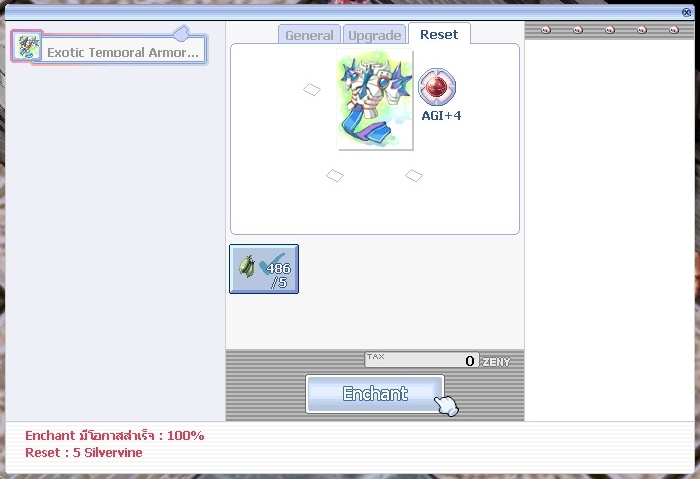
Task: Click the AGI+4 text label
Action: (441, 116)
